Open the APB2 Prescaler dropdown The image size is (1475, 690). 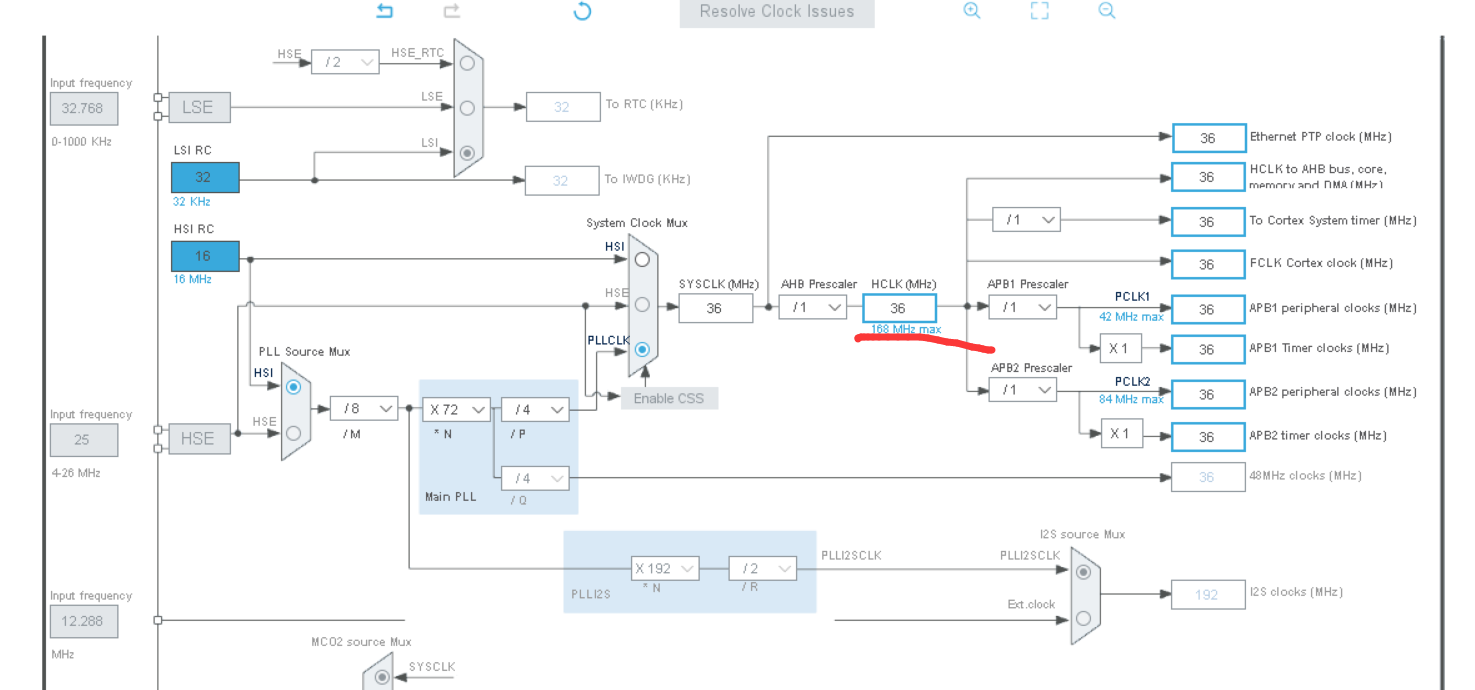tap(1022, 390)
